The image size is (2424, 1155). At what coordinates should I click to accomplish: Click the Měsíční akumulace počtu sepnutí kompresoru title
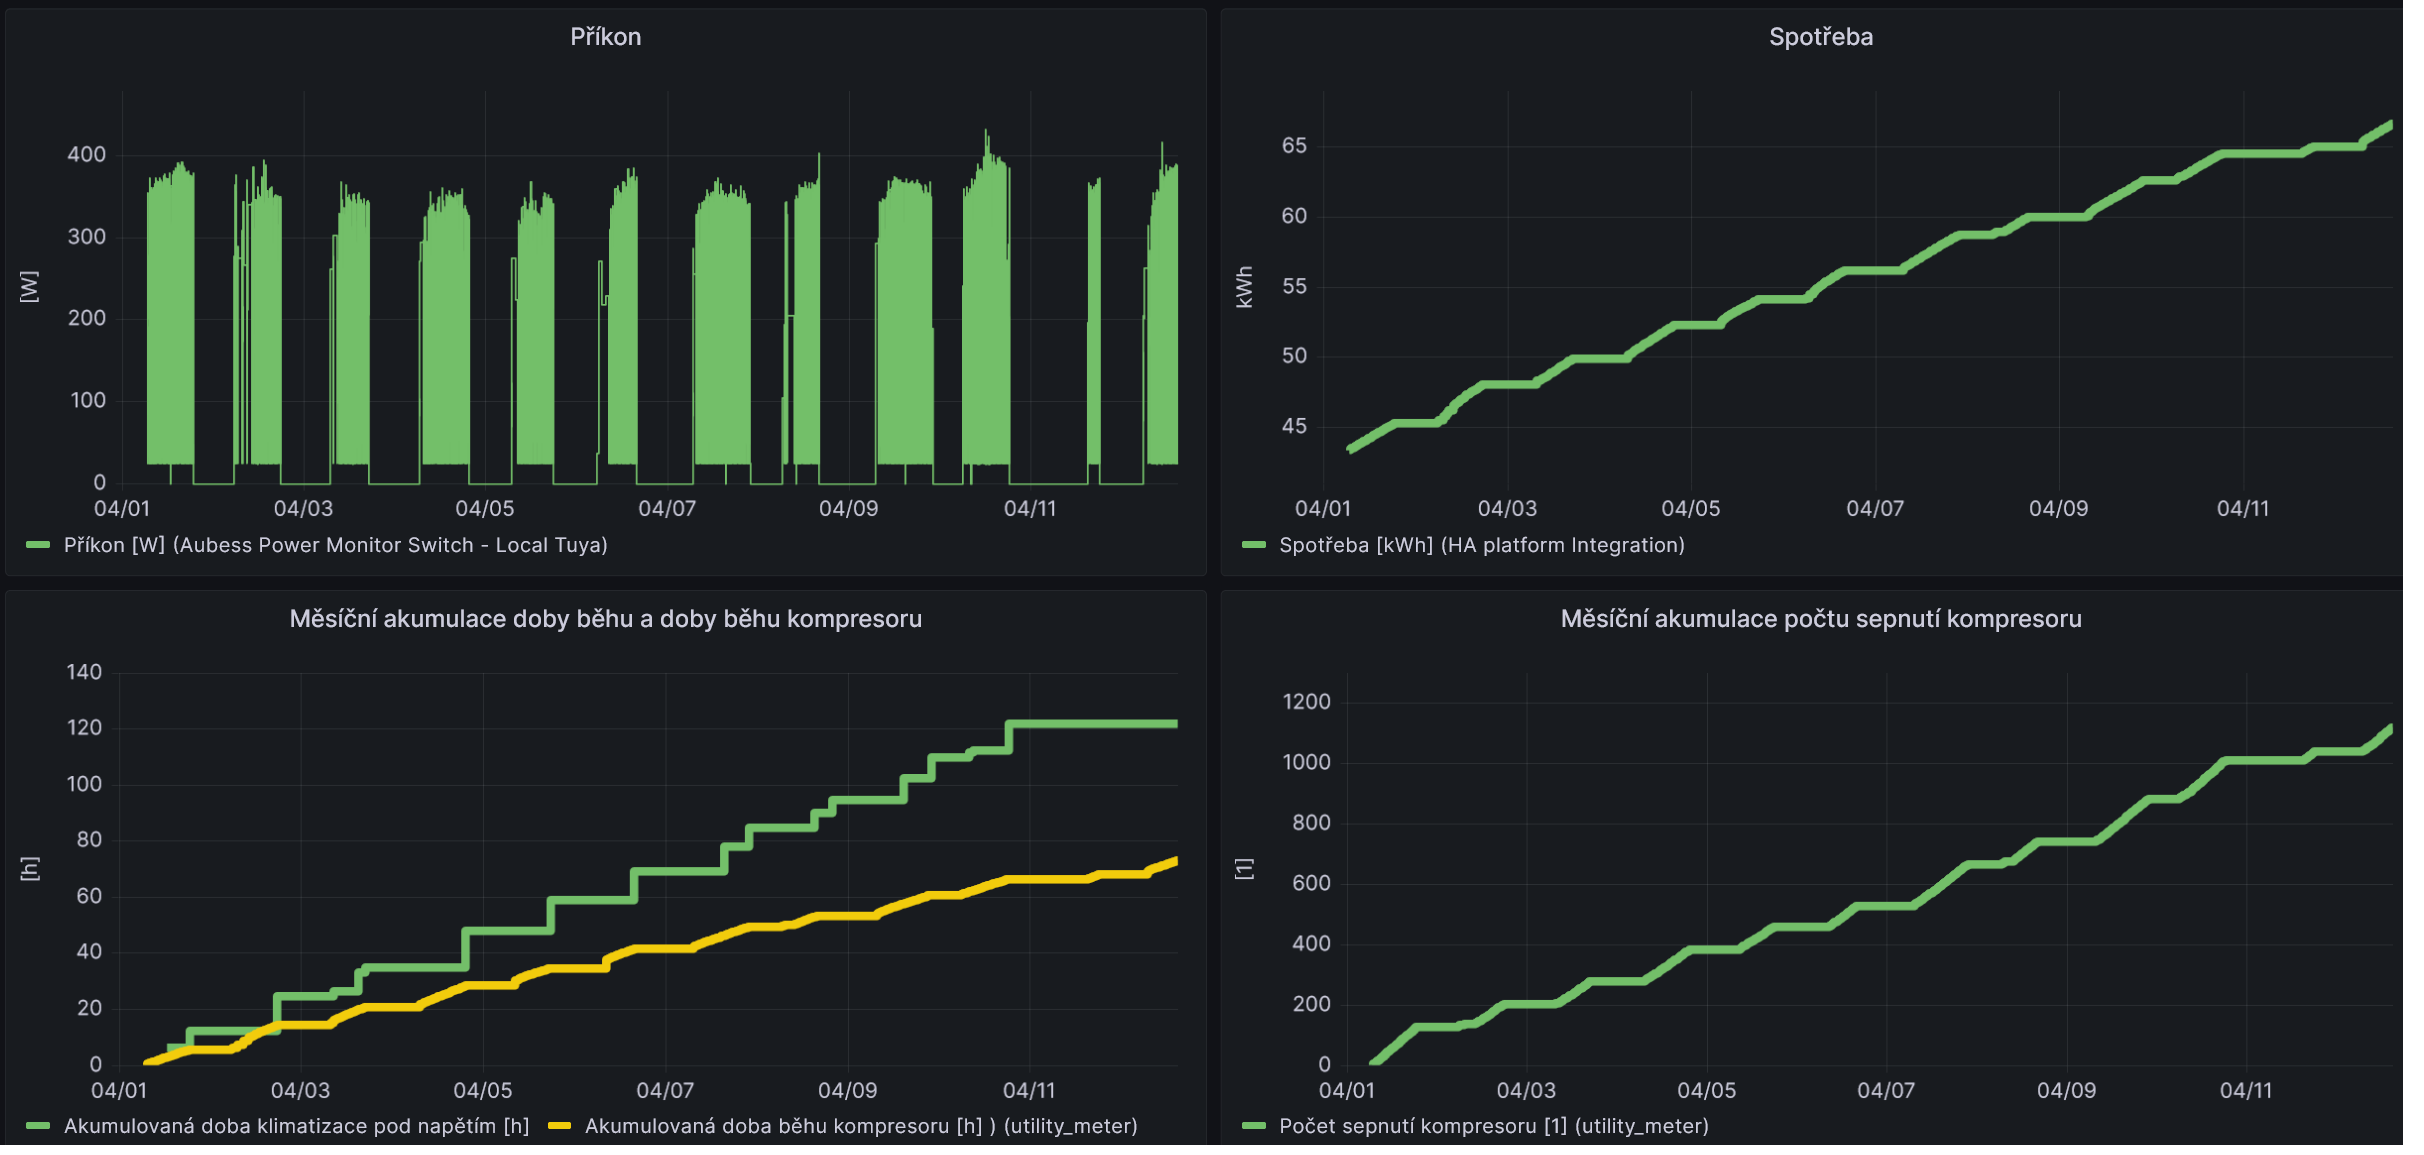[1820, 619]
